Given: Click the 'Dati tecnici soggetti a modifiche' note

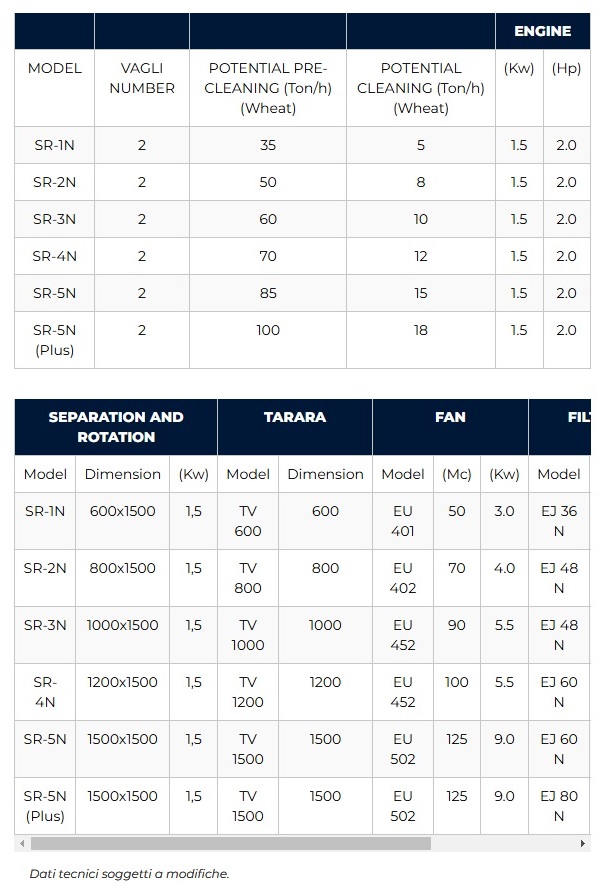Looking at the screenshot, I should point(129,873).
